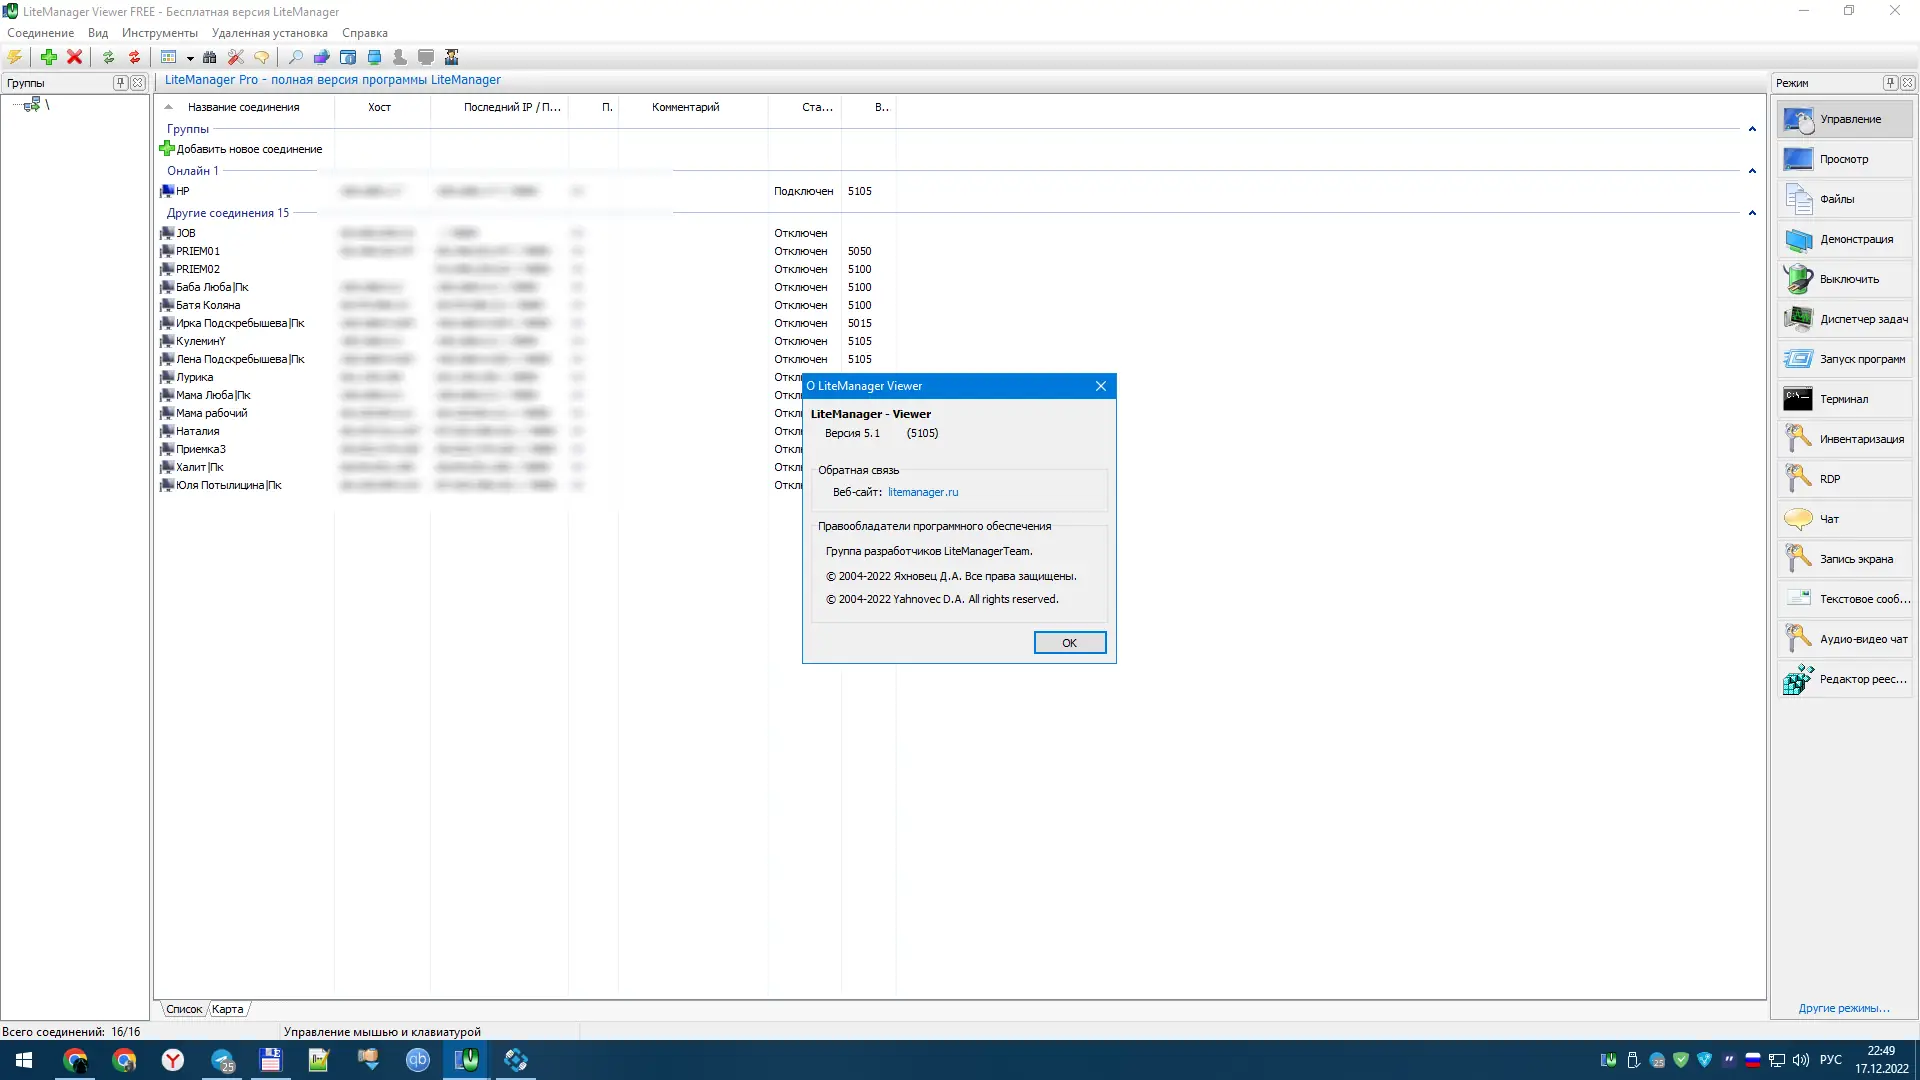Open the Инструменты menu
Screen dimensions: 1920x1080
pos(160,33)
